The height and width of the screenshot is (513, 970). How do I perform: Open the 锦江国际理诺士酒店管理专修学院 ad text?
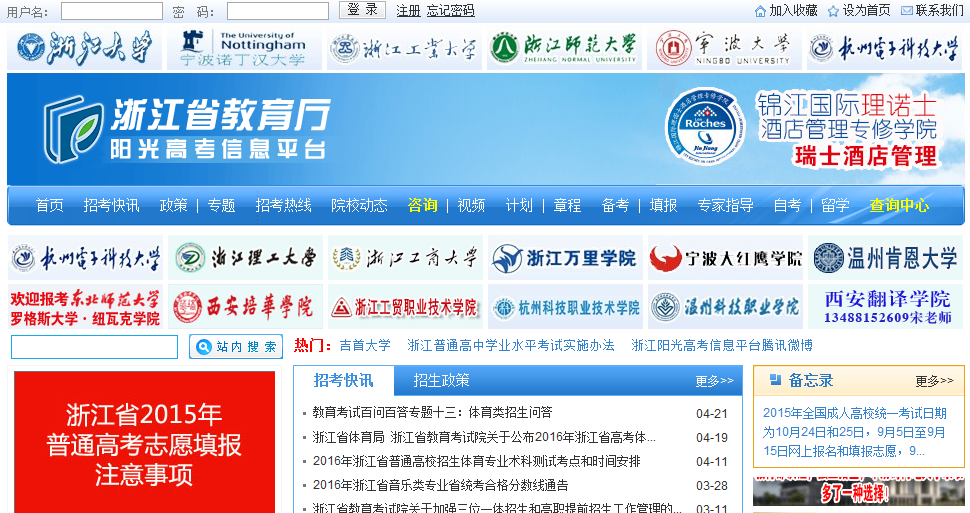pos(847,129)
